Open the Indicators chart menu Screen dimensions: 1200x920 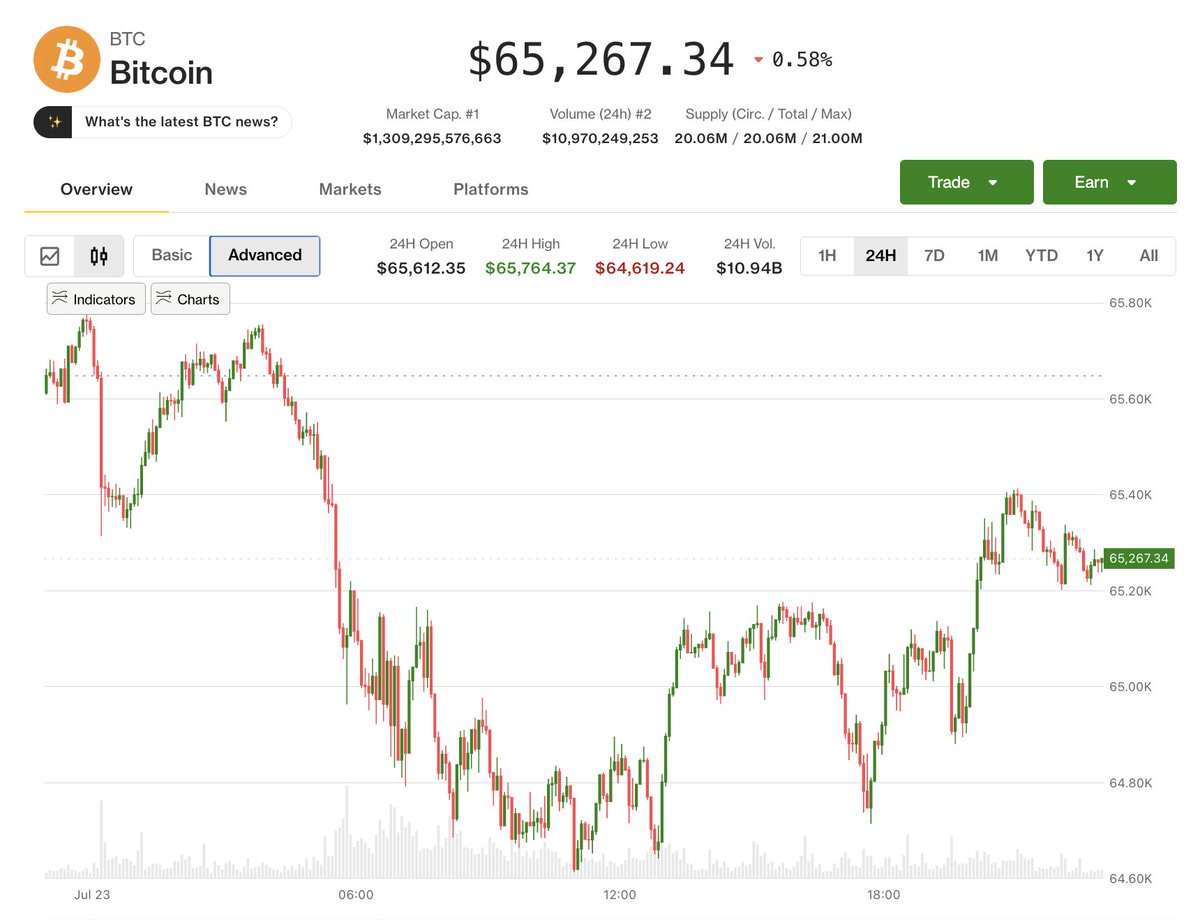click(96, 299)
